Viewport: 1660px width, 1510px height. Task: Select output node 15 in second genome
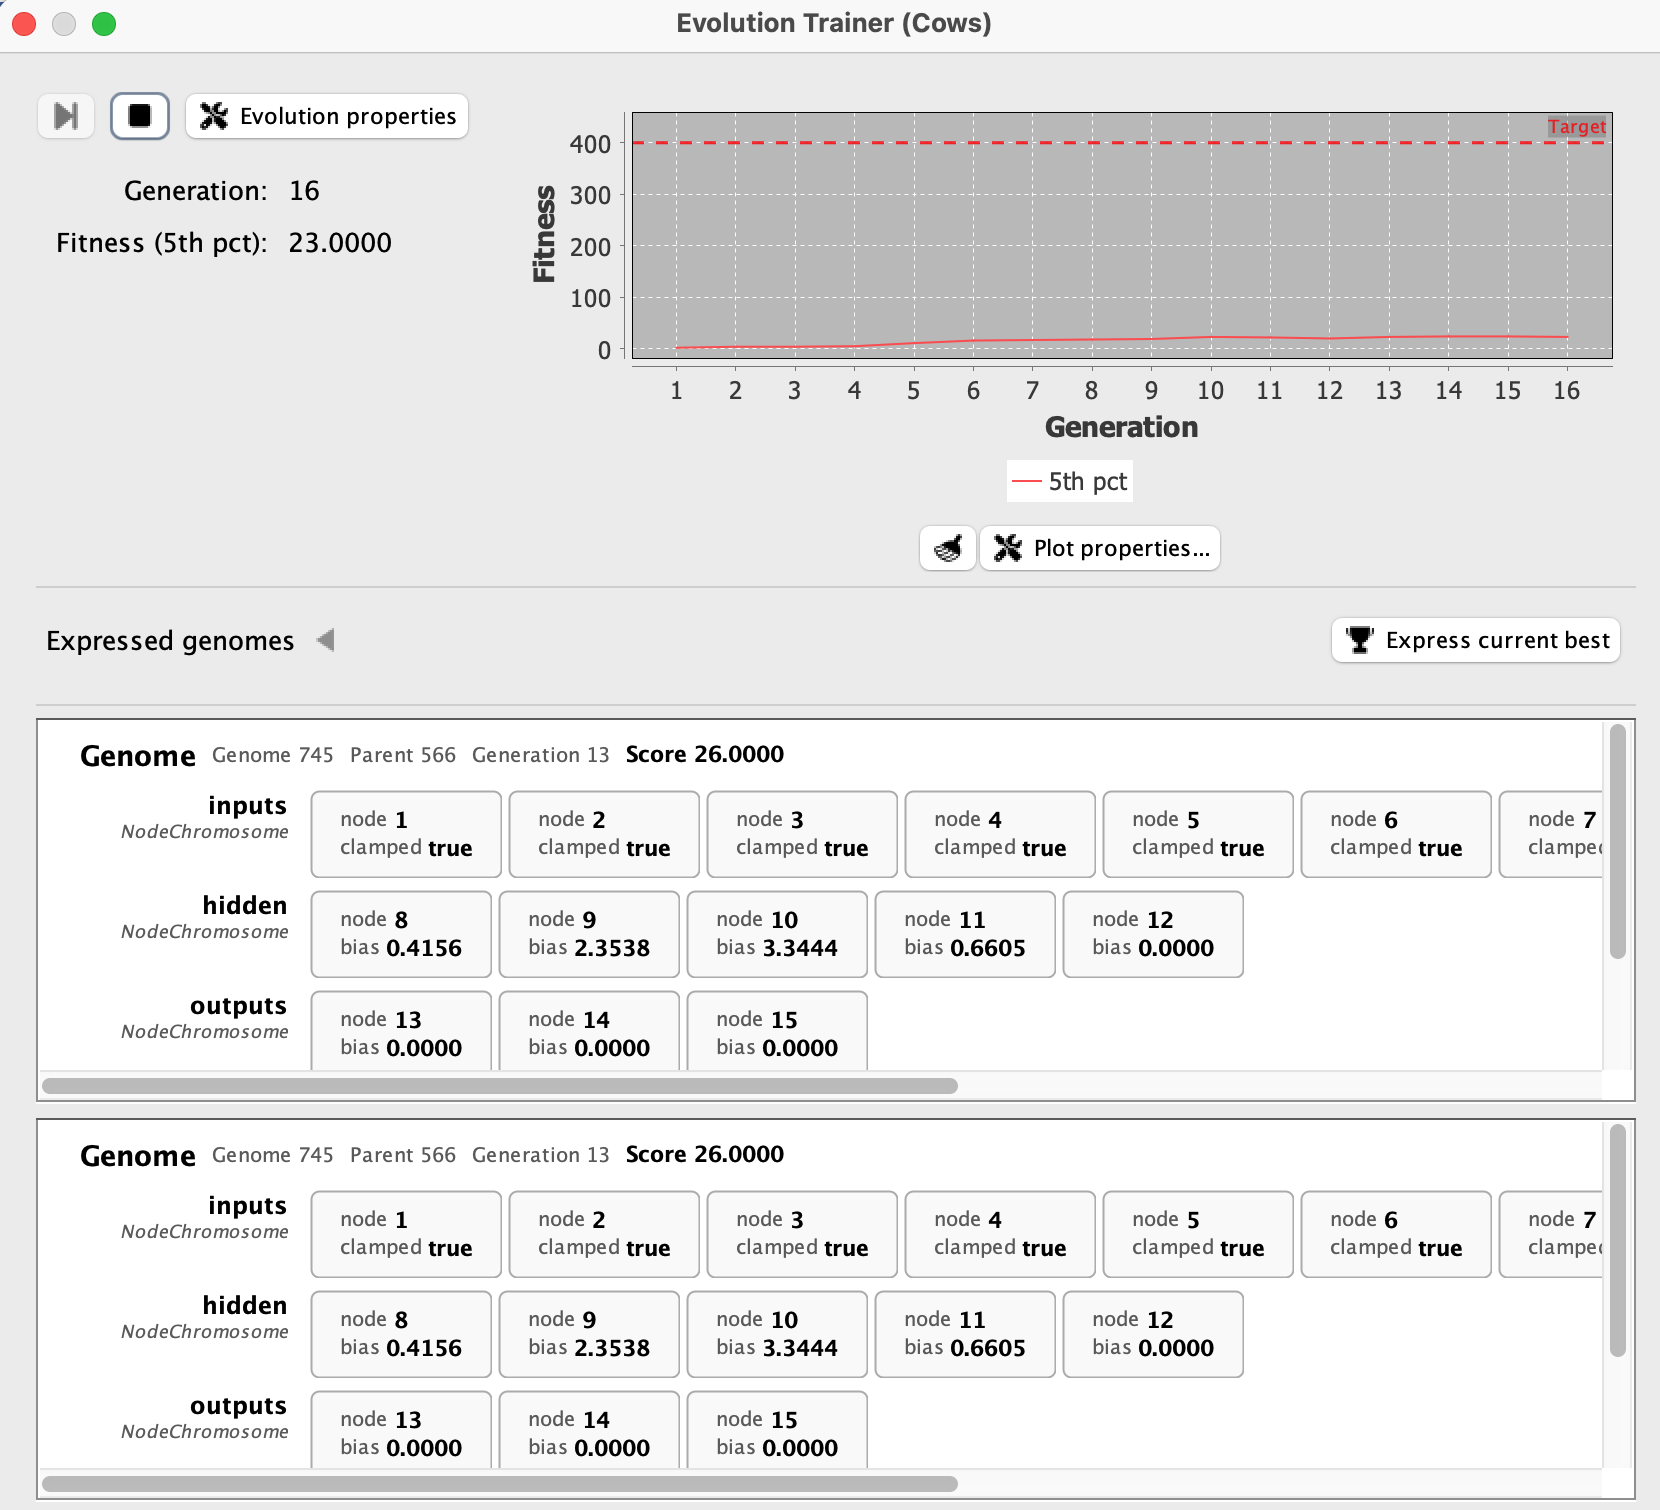point(777,1430)
